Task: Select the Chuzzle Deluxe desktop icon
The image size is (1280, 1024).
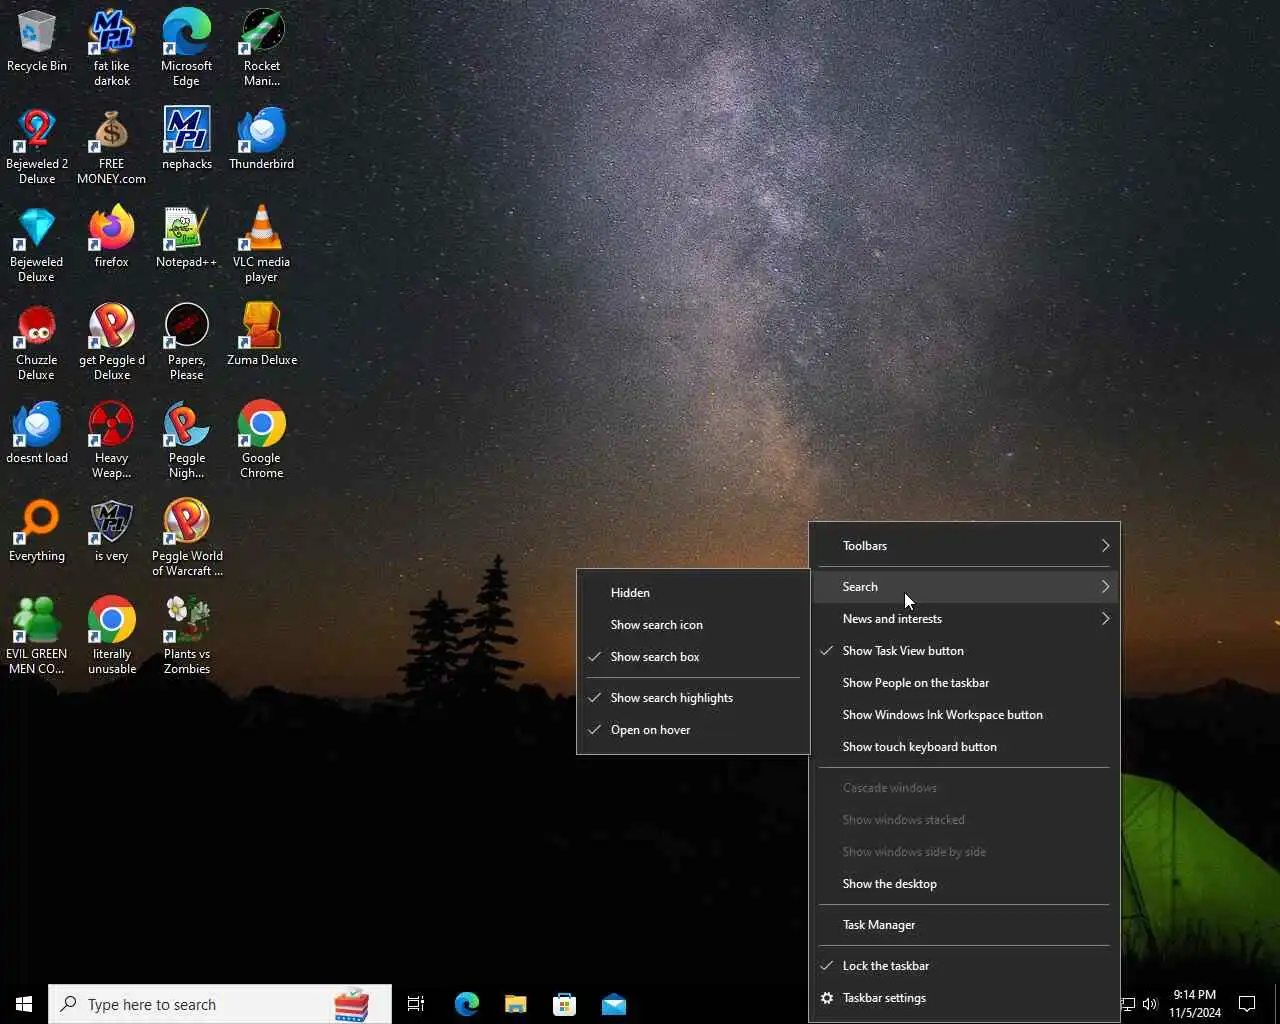Action: 37,342
